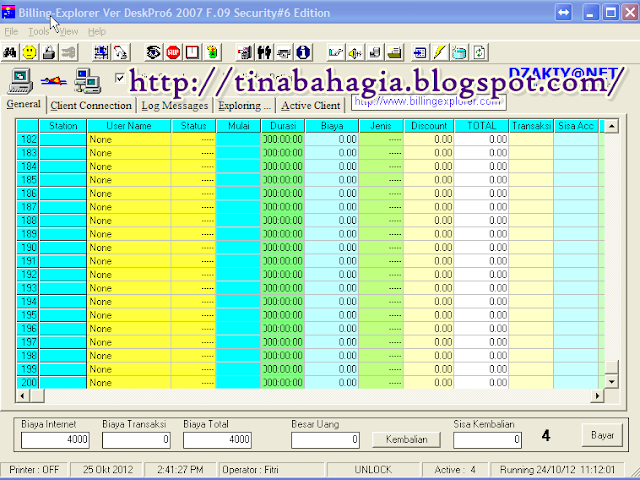Click the blue arrow login icon
The image size is (640, 480).
[420, 52]
